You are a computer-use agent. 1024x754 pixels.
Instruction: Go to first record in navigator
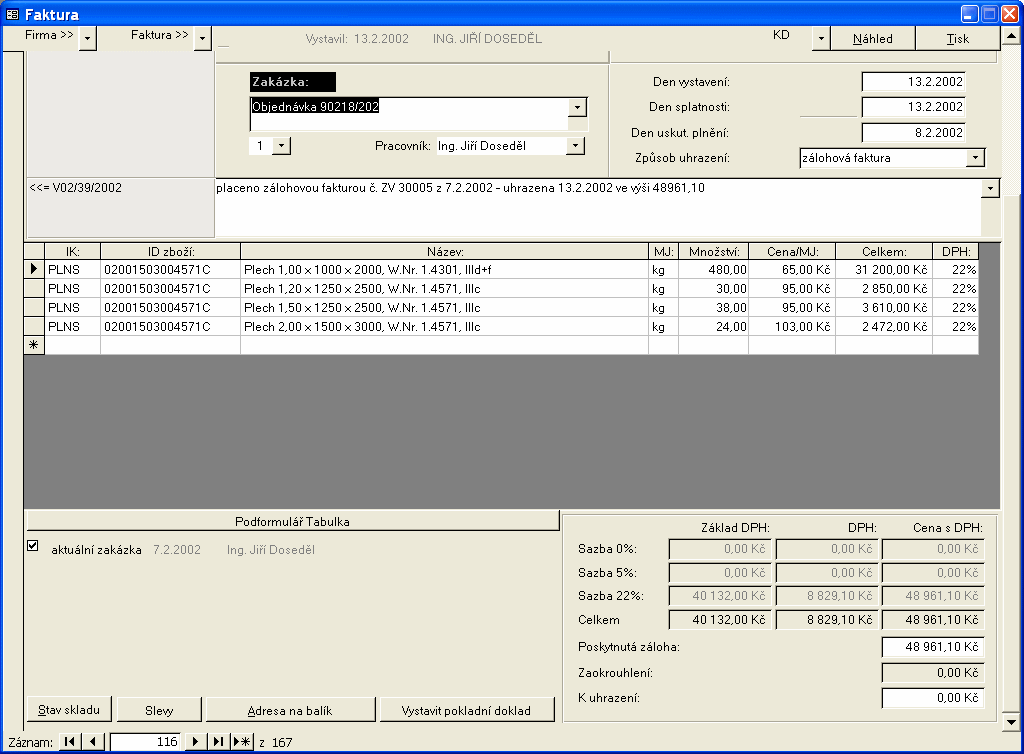[x=70, y=741]
